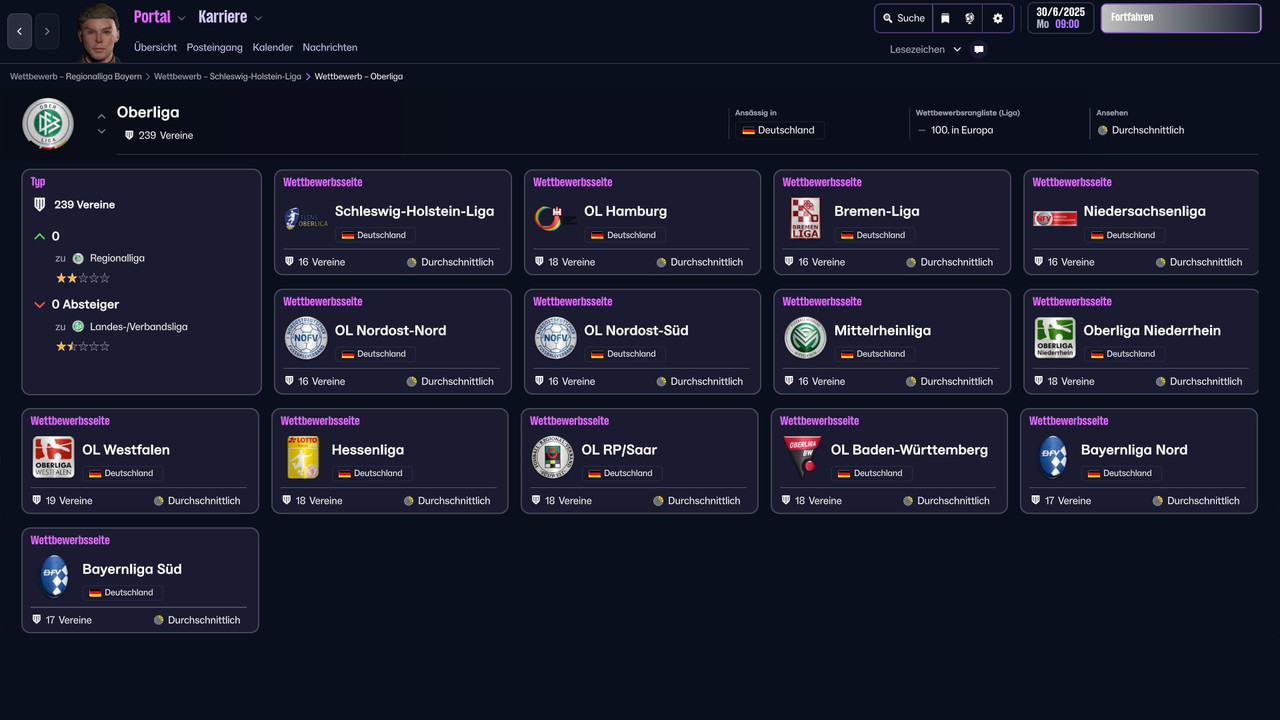Switch to the Posteingang tab
This screenshot has height=720, width=1280.
coord(214,47)
